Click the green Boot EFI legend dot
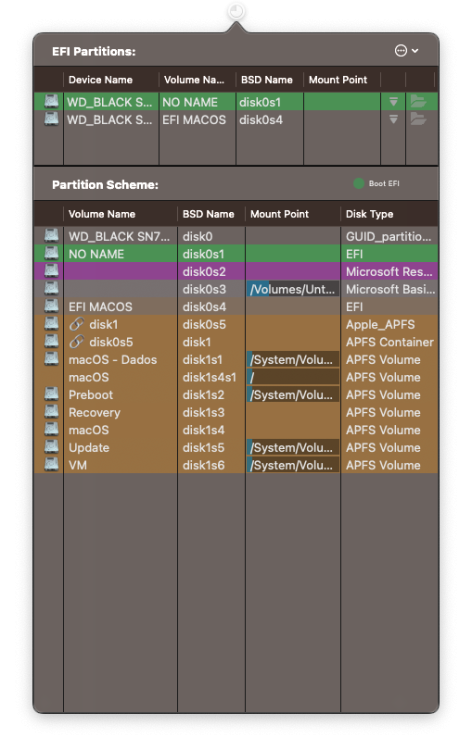The image size is (472, 750). coord(358,184)
